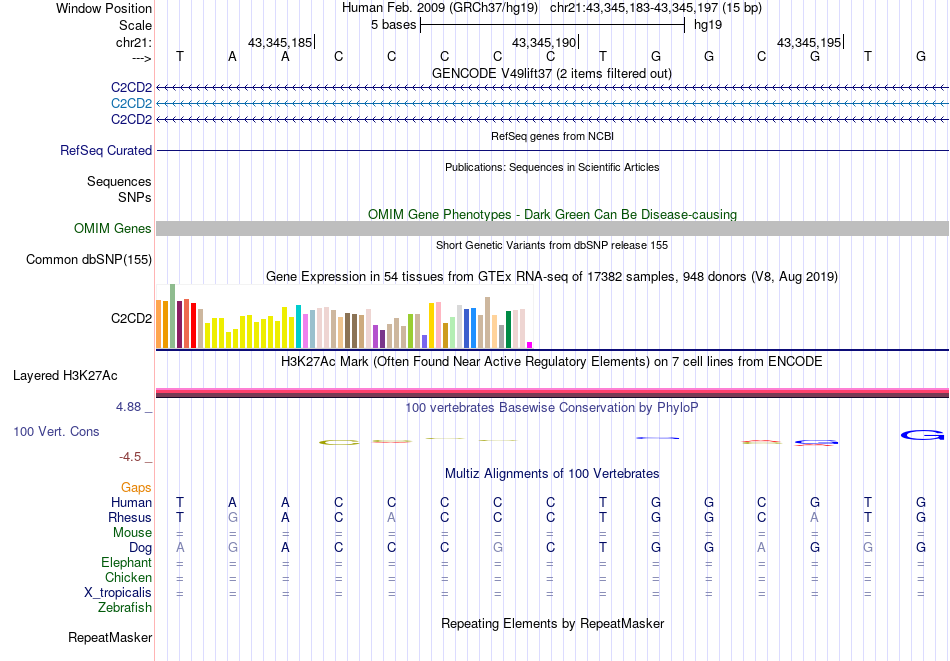
Task: Click the 4.88 PhyloP maximum value
Action: 129,407
